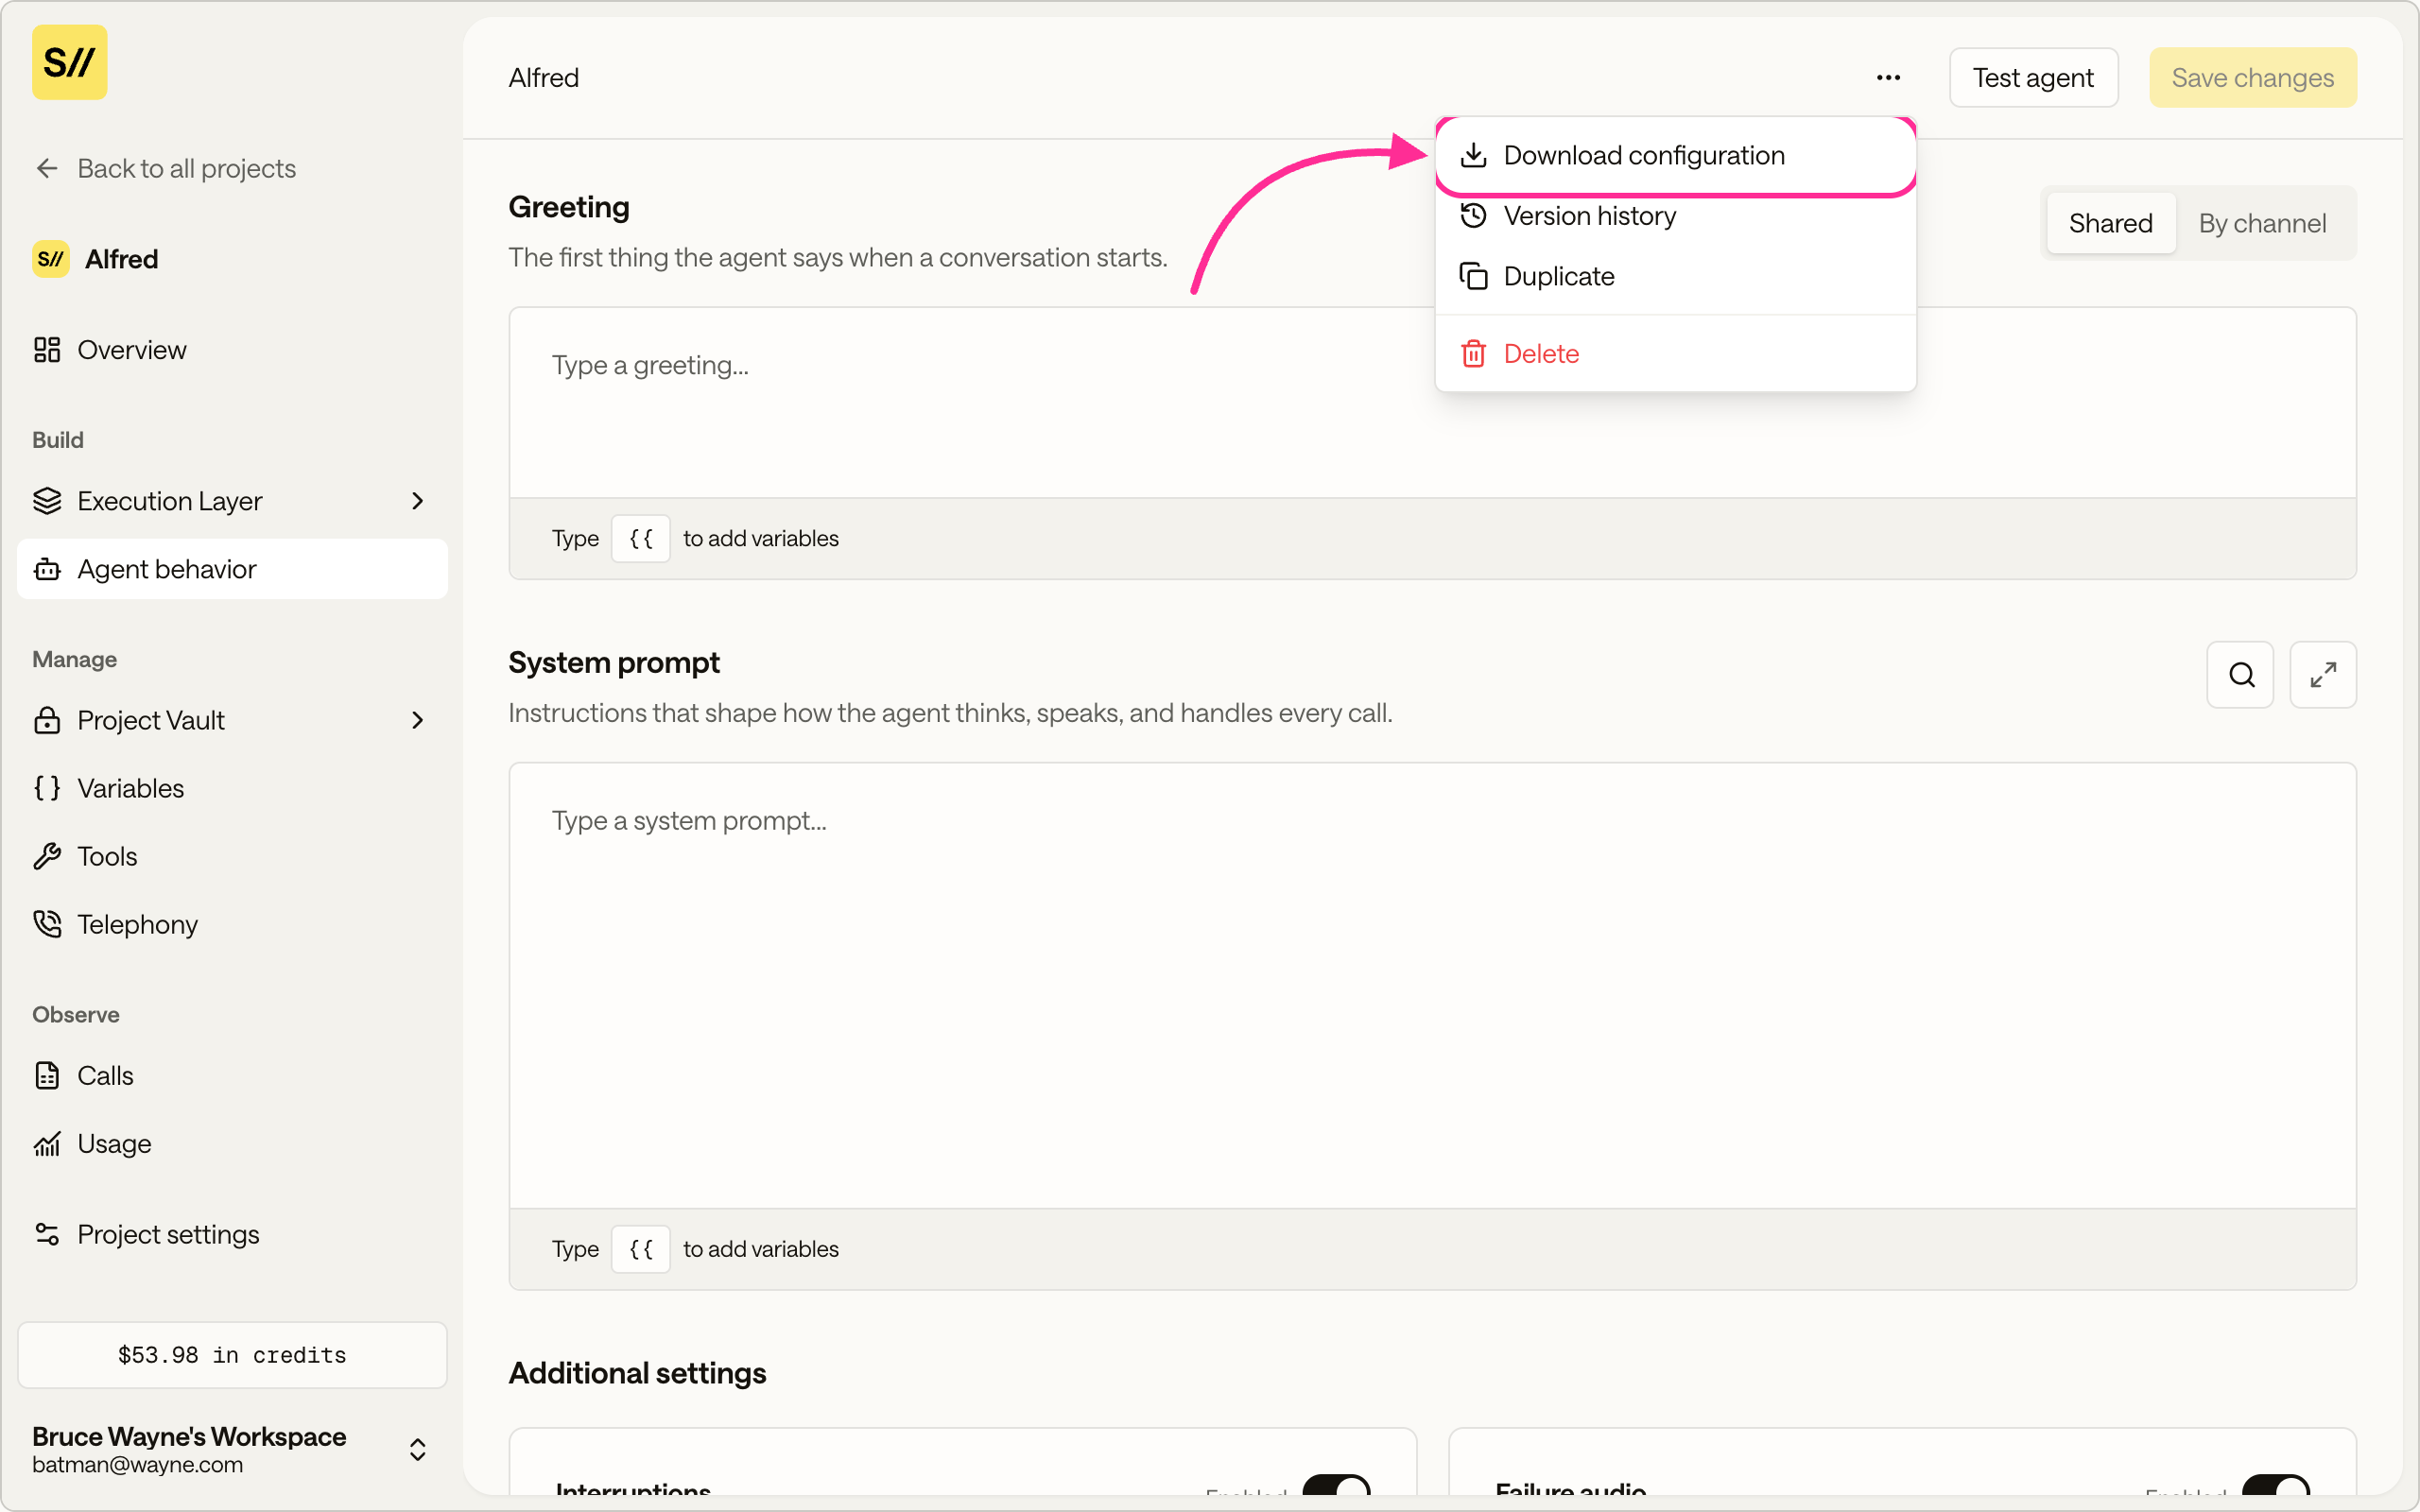Click the Agent behavior robot icon
This screenshot has width=2420, height=1512.
[47, 569]
